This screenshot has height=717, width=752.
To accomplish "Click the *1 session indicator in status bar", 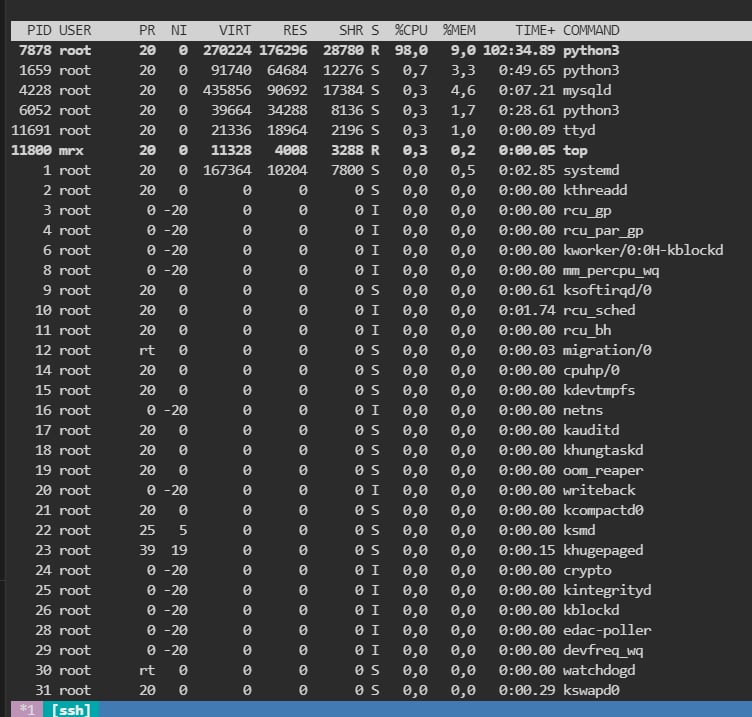I will (27, 709).
